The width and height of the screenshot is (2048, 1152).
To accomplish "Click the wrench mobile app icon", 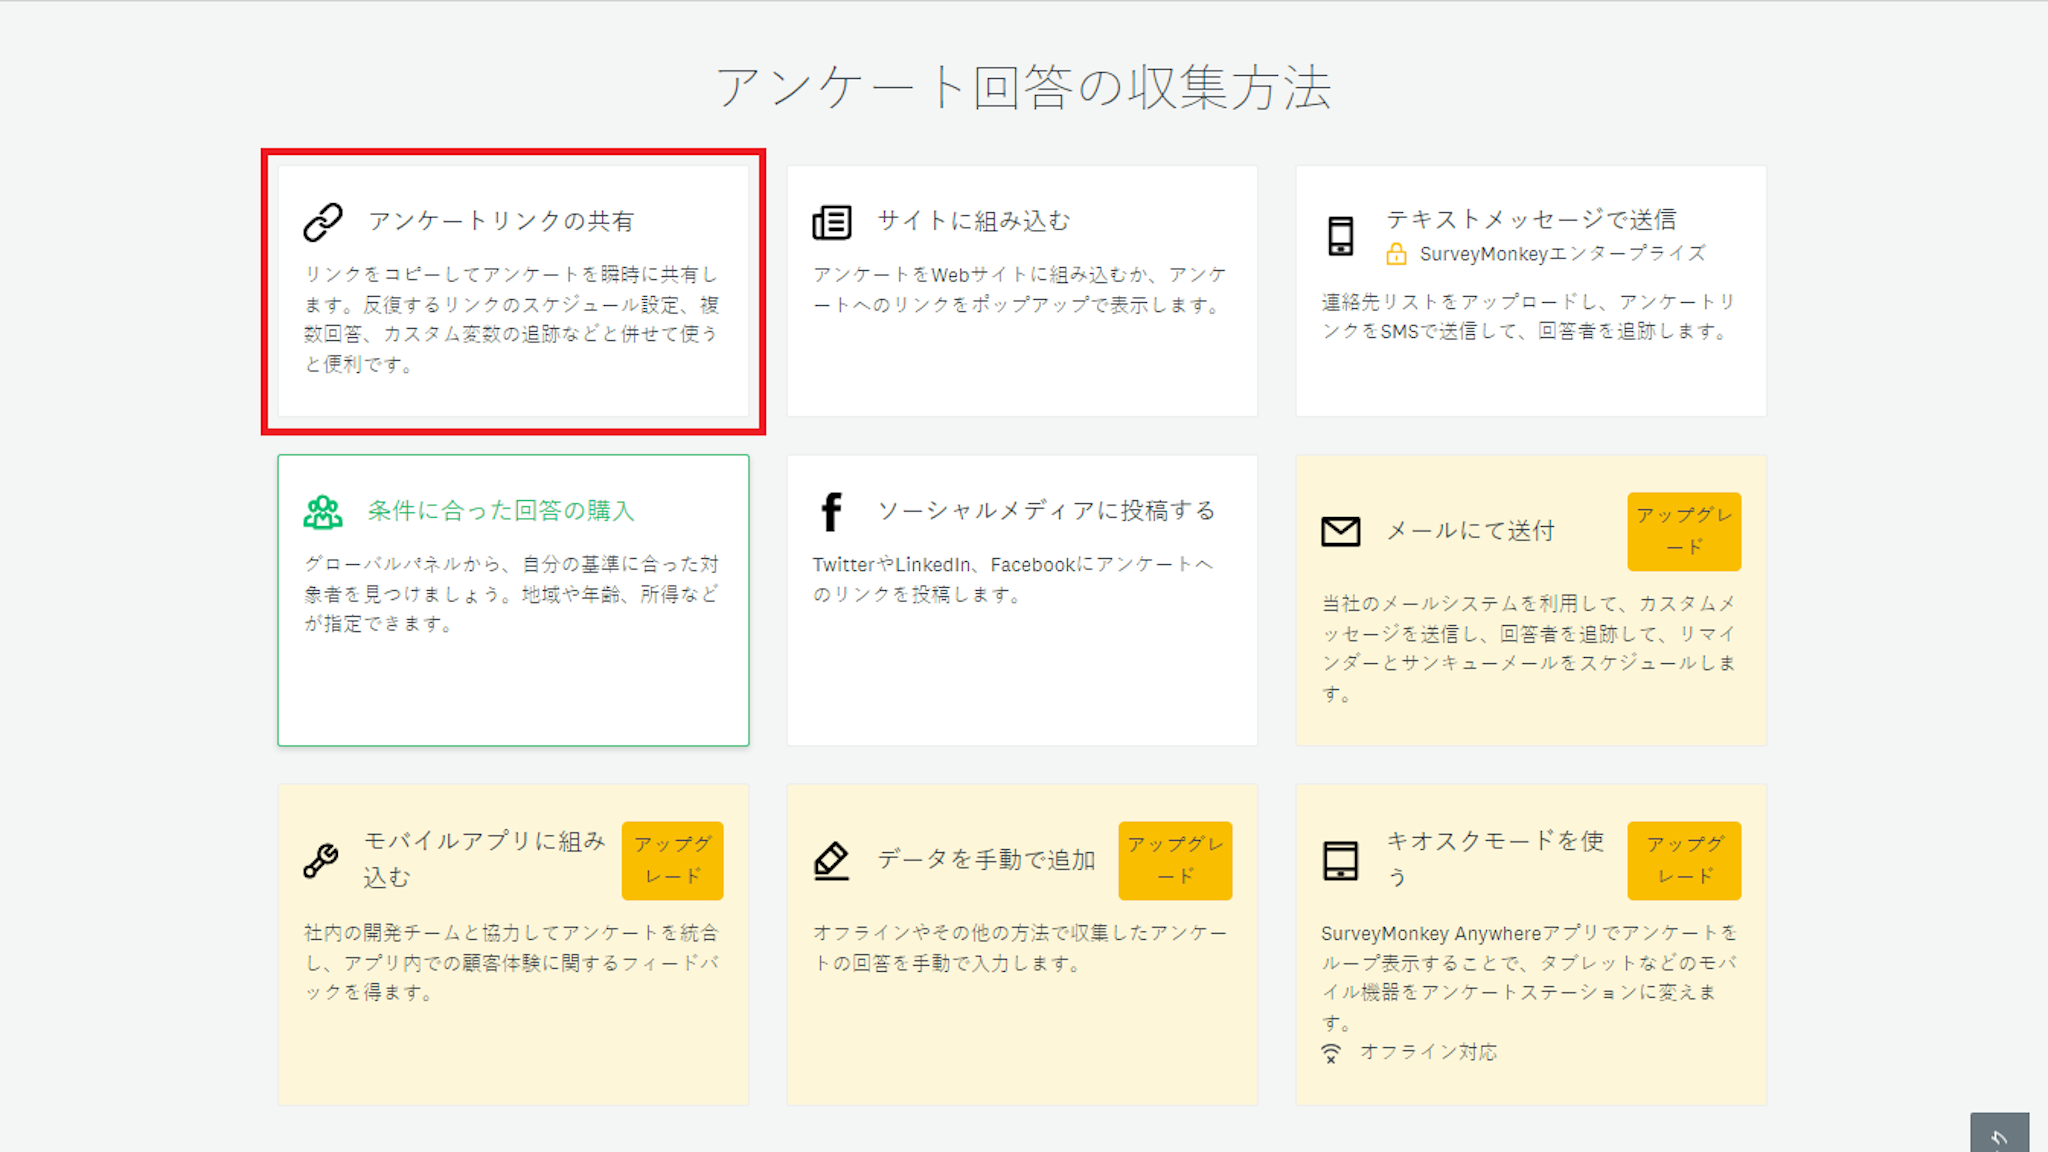I will click(321, 860).
